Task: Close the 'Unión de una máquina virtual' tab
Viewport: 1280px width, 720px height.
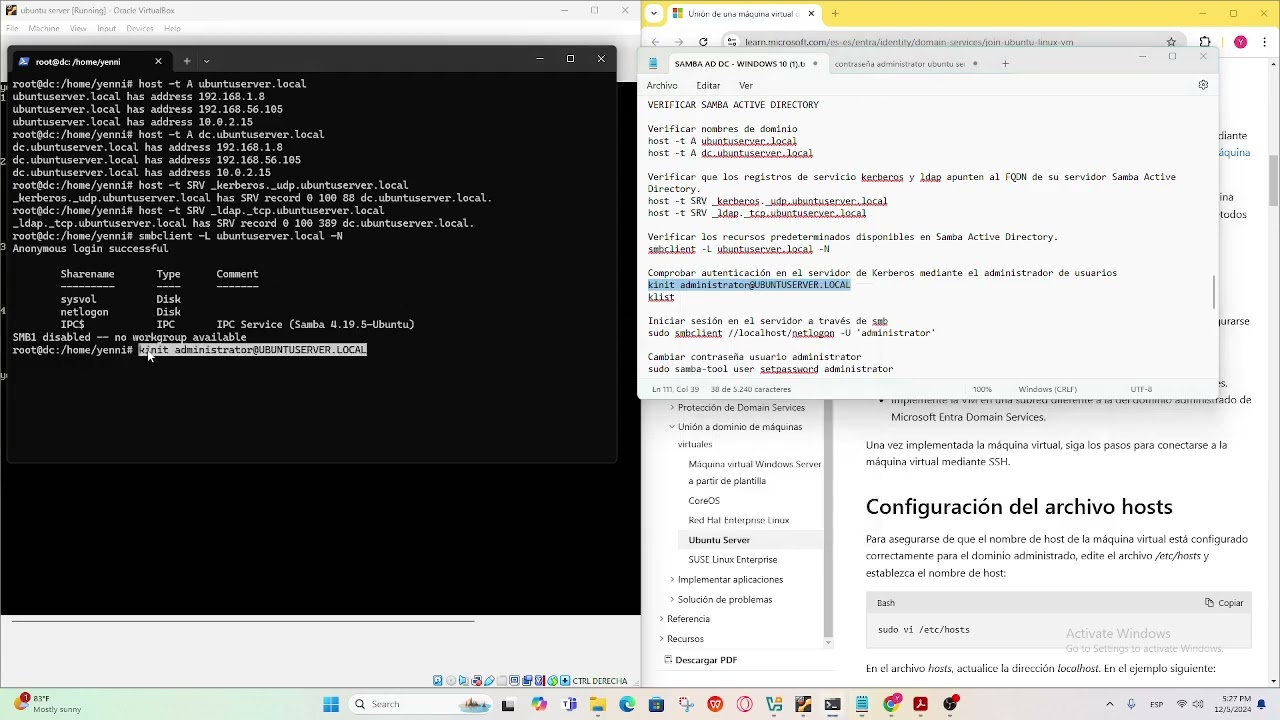Action: click(x=811, y=14)
